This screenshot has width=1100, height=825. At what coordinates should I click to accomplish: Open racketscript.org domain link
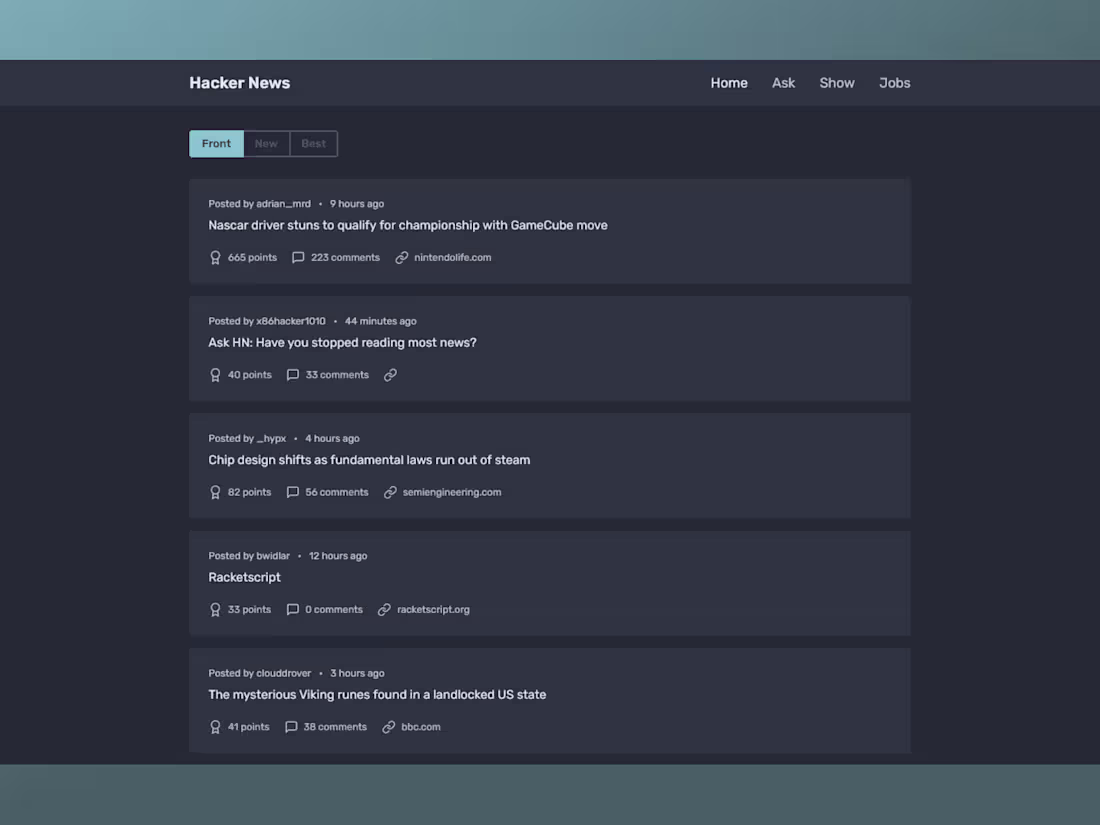(x=433, y=609)
